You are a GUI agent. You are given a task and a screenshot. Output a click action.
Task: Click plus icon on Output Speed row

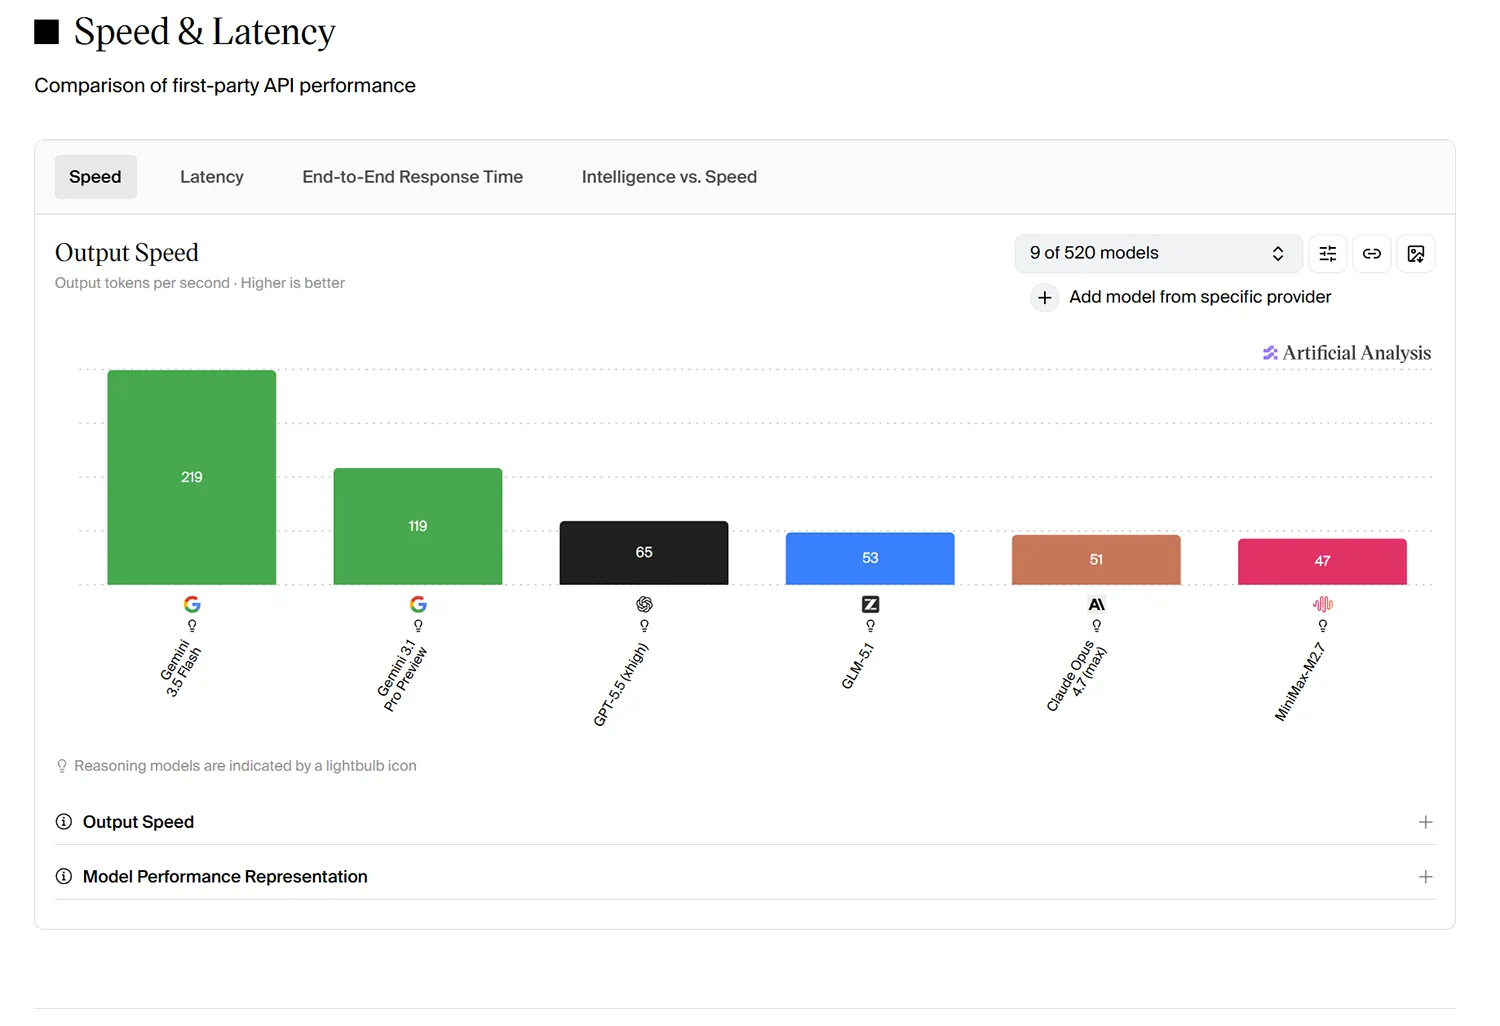pyautogui.click(x=1425, y=822)
